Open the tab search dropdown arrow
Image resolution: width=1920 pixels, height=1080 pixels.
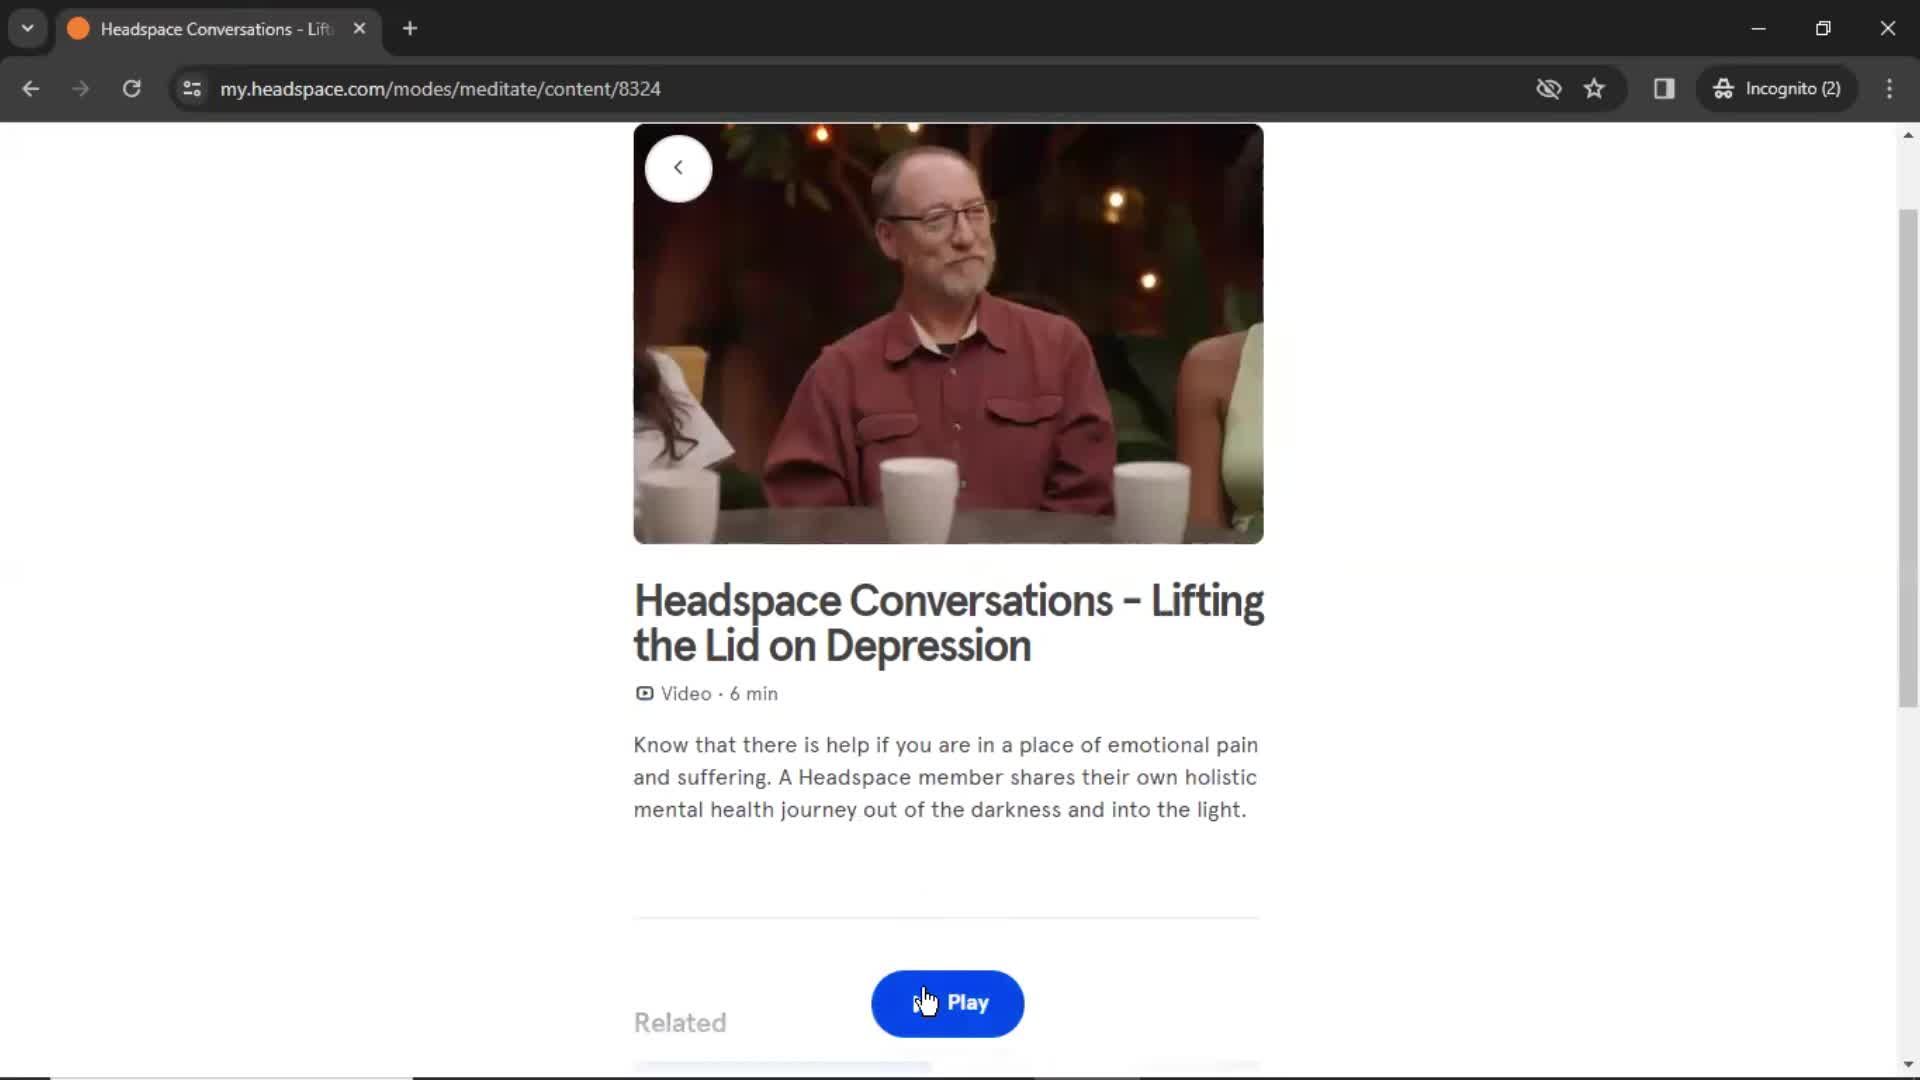click(x=28, y=29)
